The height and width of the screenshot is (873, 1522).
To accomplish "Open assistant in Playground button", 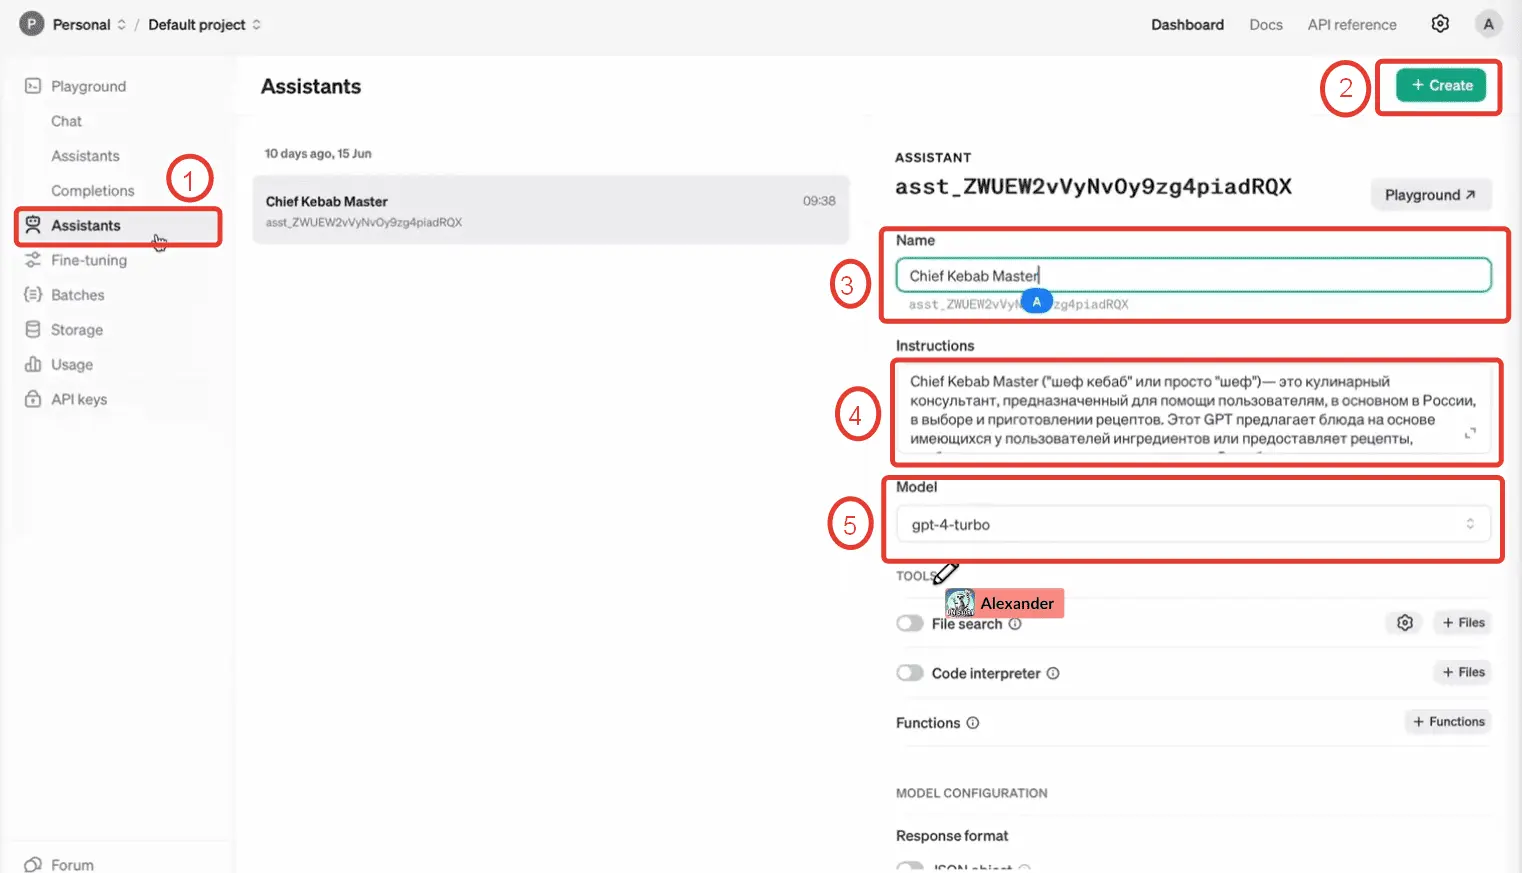I will click(x=1430, y=195).
